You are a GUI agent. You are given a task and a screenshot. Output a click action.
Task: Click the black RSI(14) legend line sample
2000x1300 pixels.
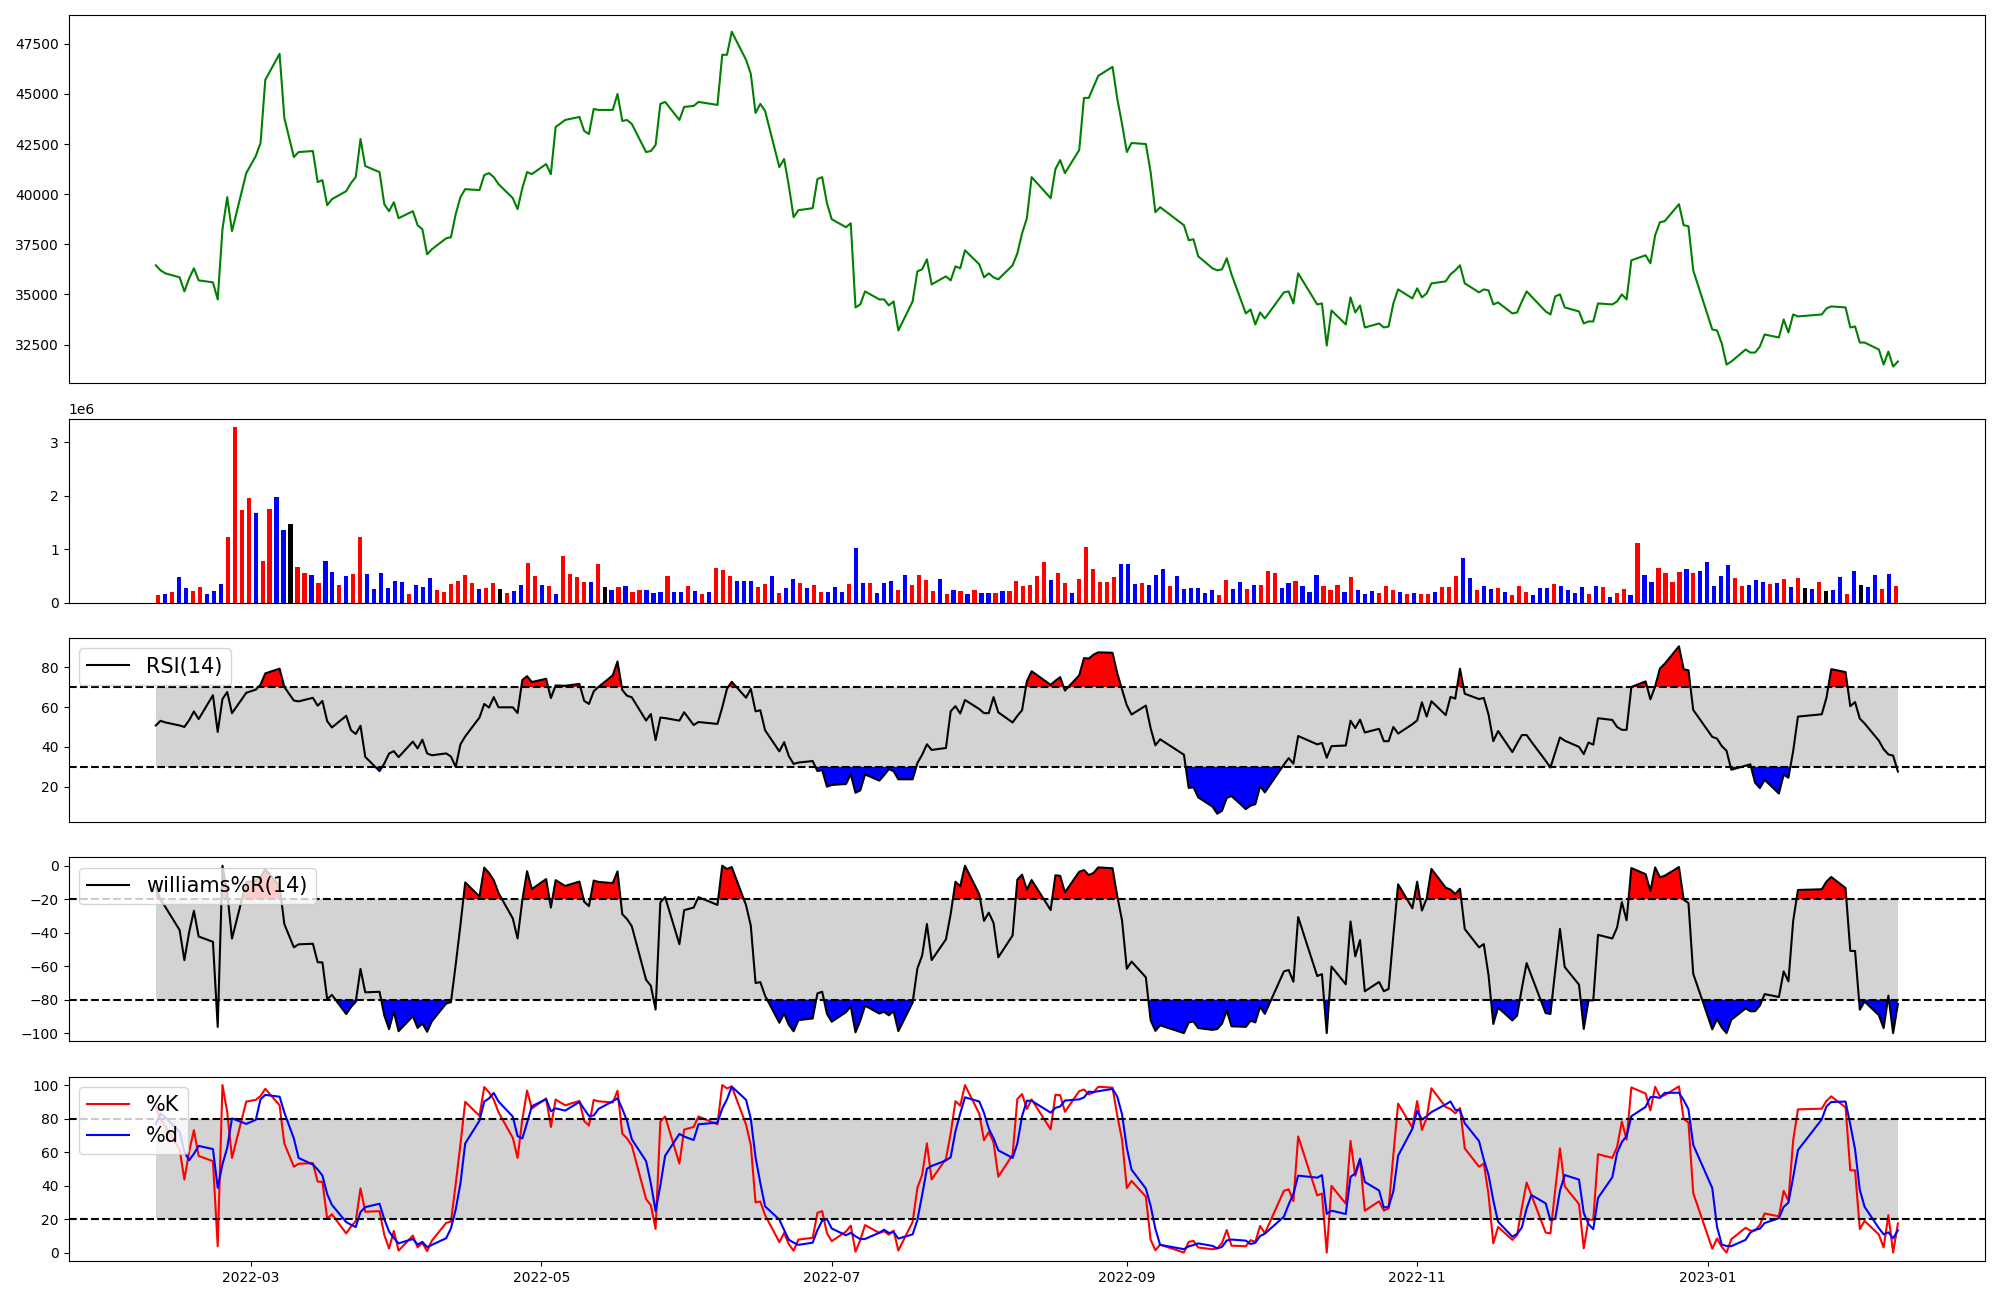pyautogui.click(x=109, y=666)
